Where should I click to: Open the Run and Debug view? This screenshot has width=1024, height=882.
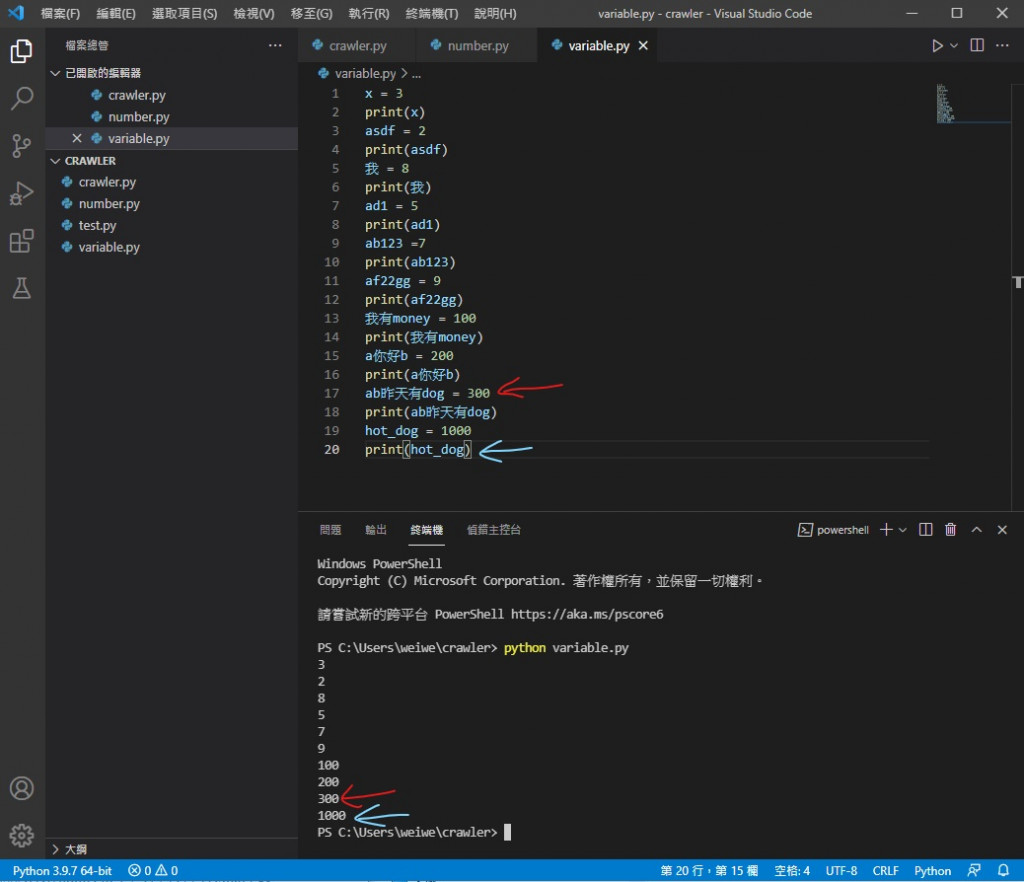[x=22, y=193]
